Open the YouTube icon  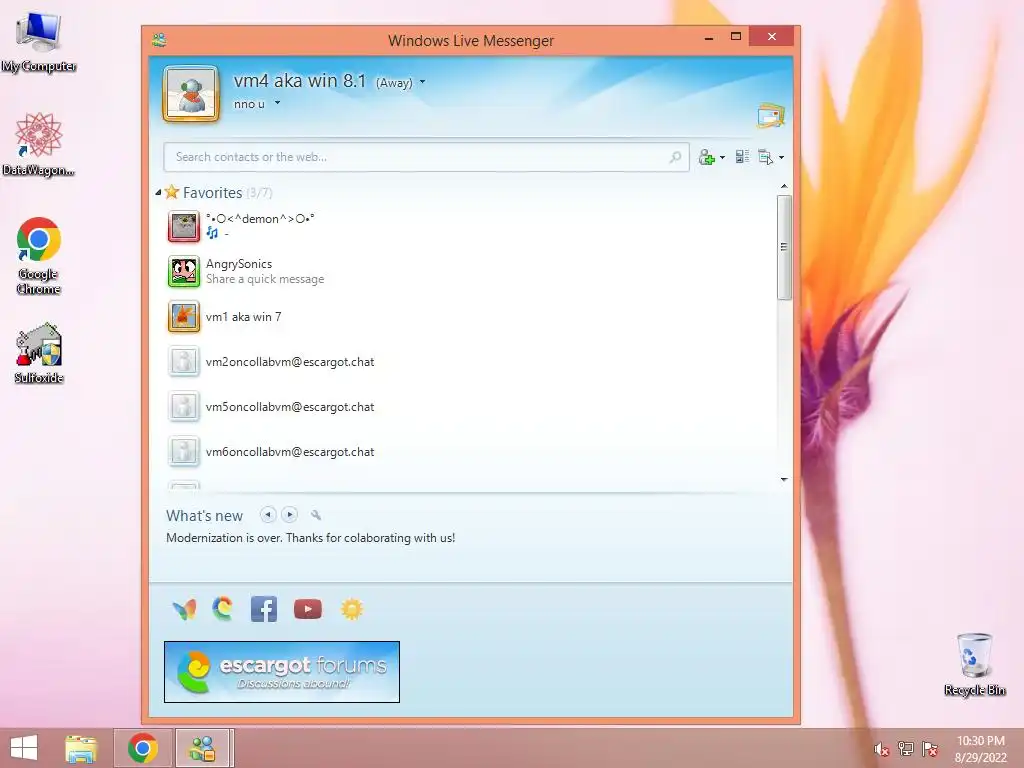(x=308, y=609)
